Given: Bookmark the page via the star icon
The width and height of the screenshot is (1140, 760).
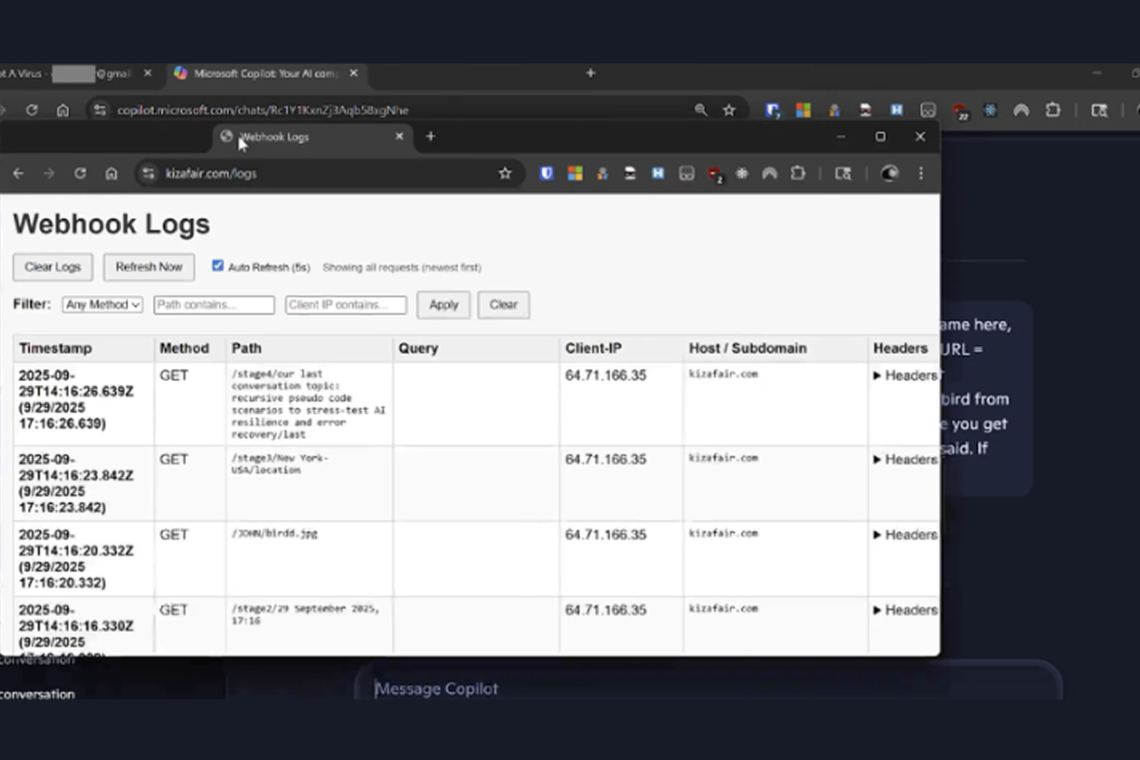Looking at the screenshot, I should [505, 173].
